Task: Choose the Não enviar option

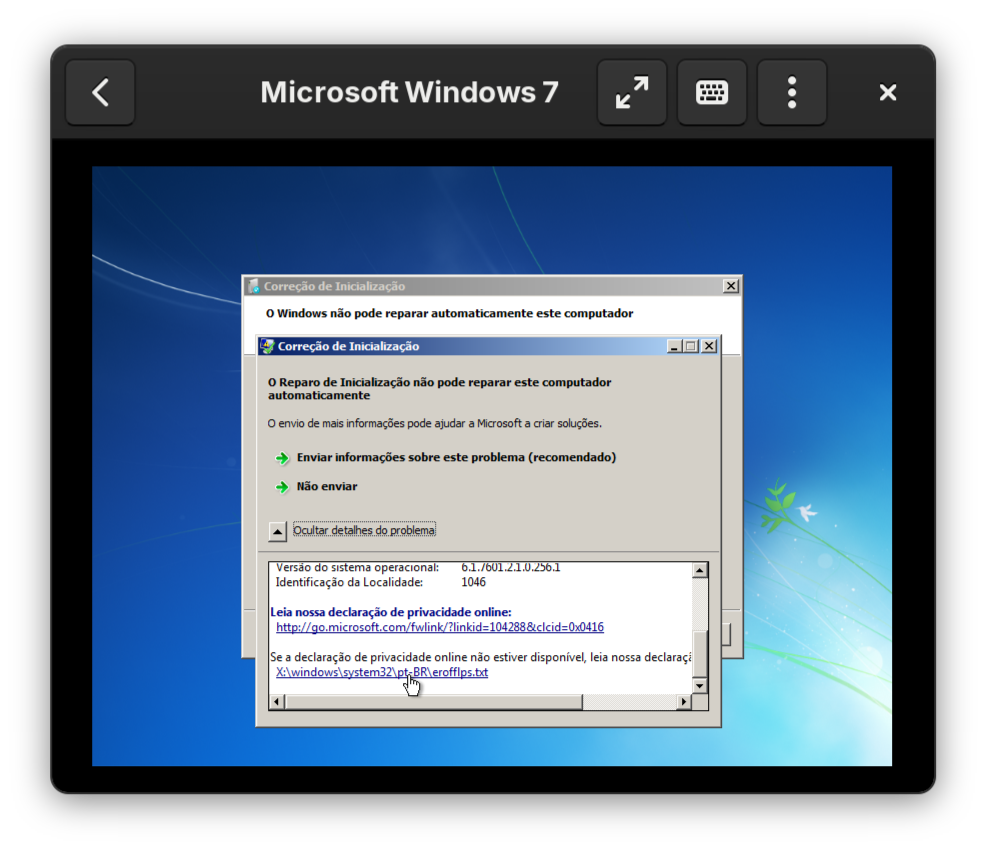Action: [326, 486]
